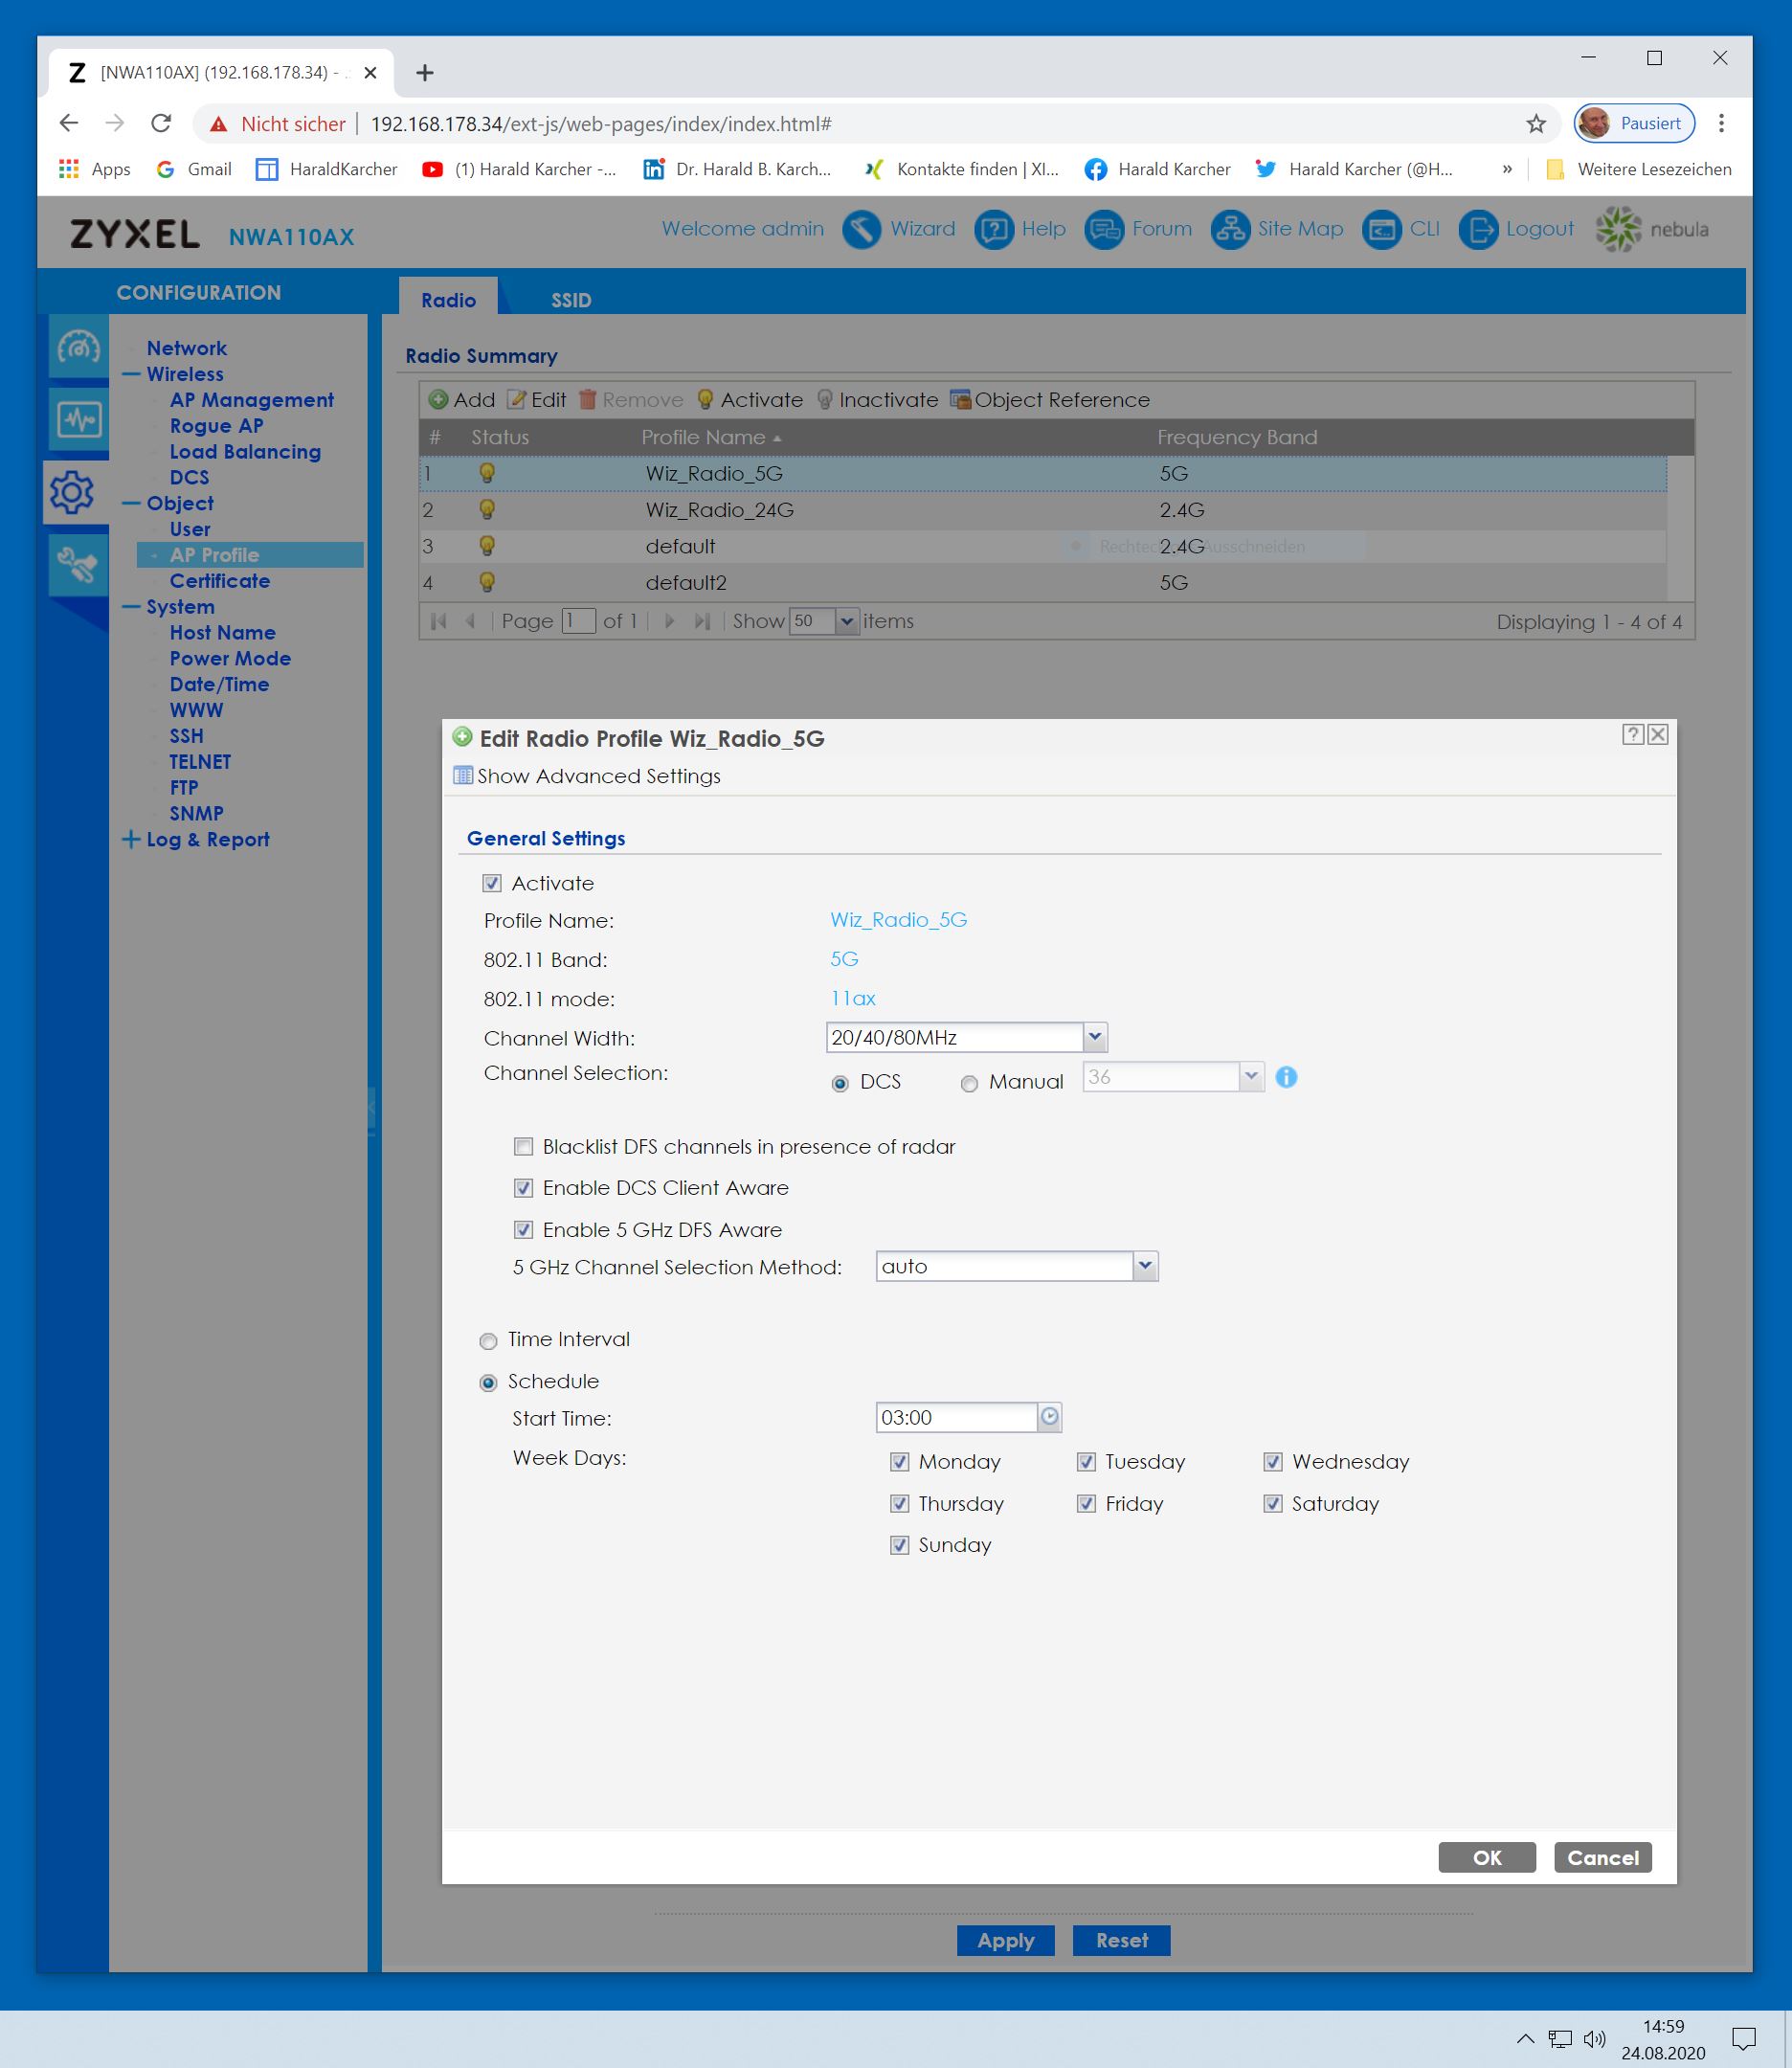Click the Logout icon
The image size is (1792, 2068).
click(x=1477, y=229)
